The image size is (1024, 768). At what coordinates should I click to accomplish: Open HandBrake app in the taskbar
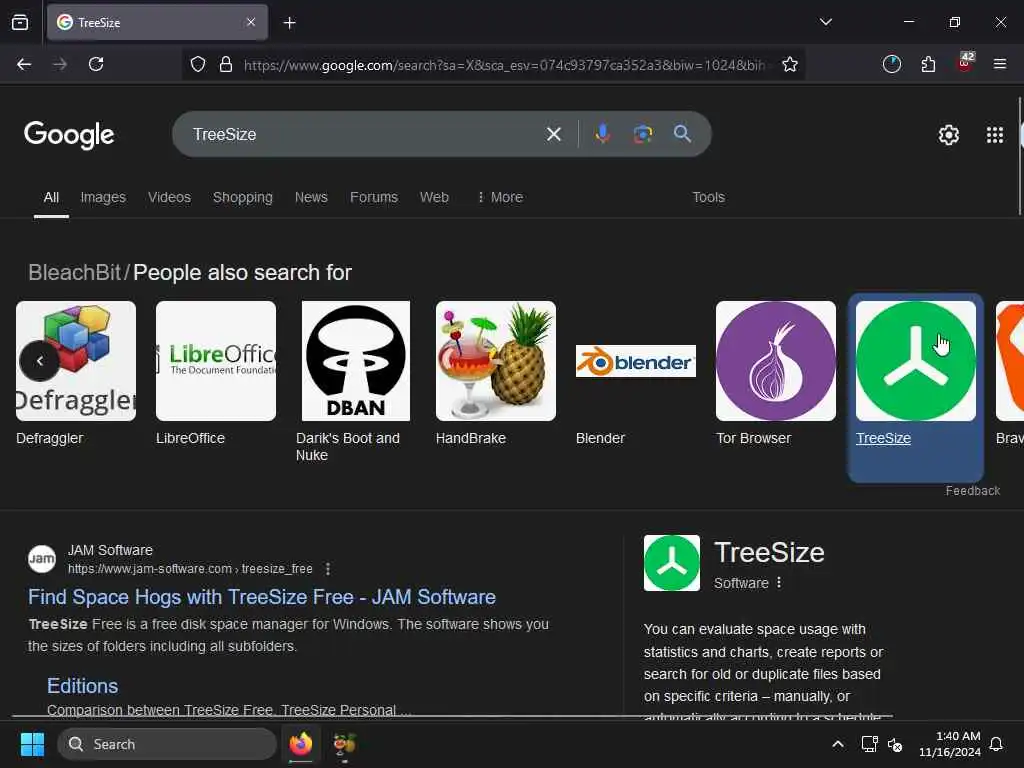[344, 744]
